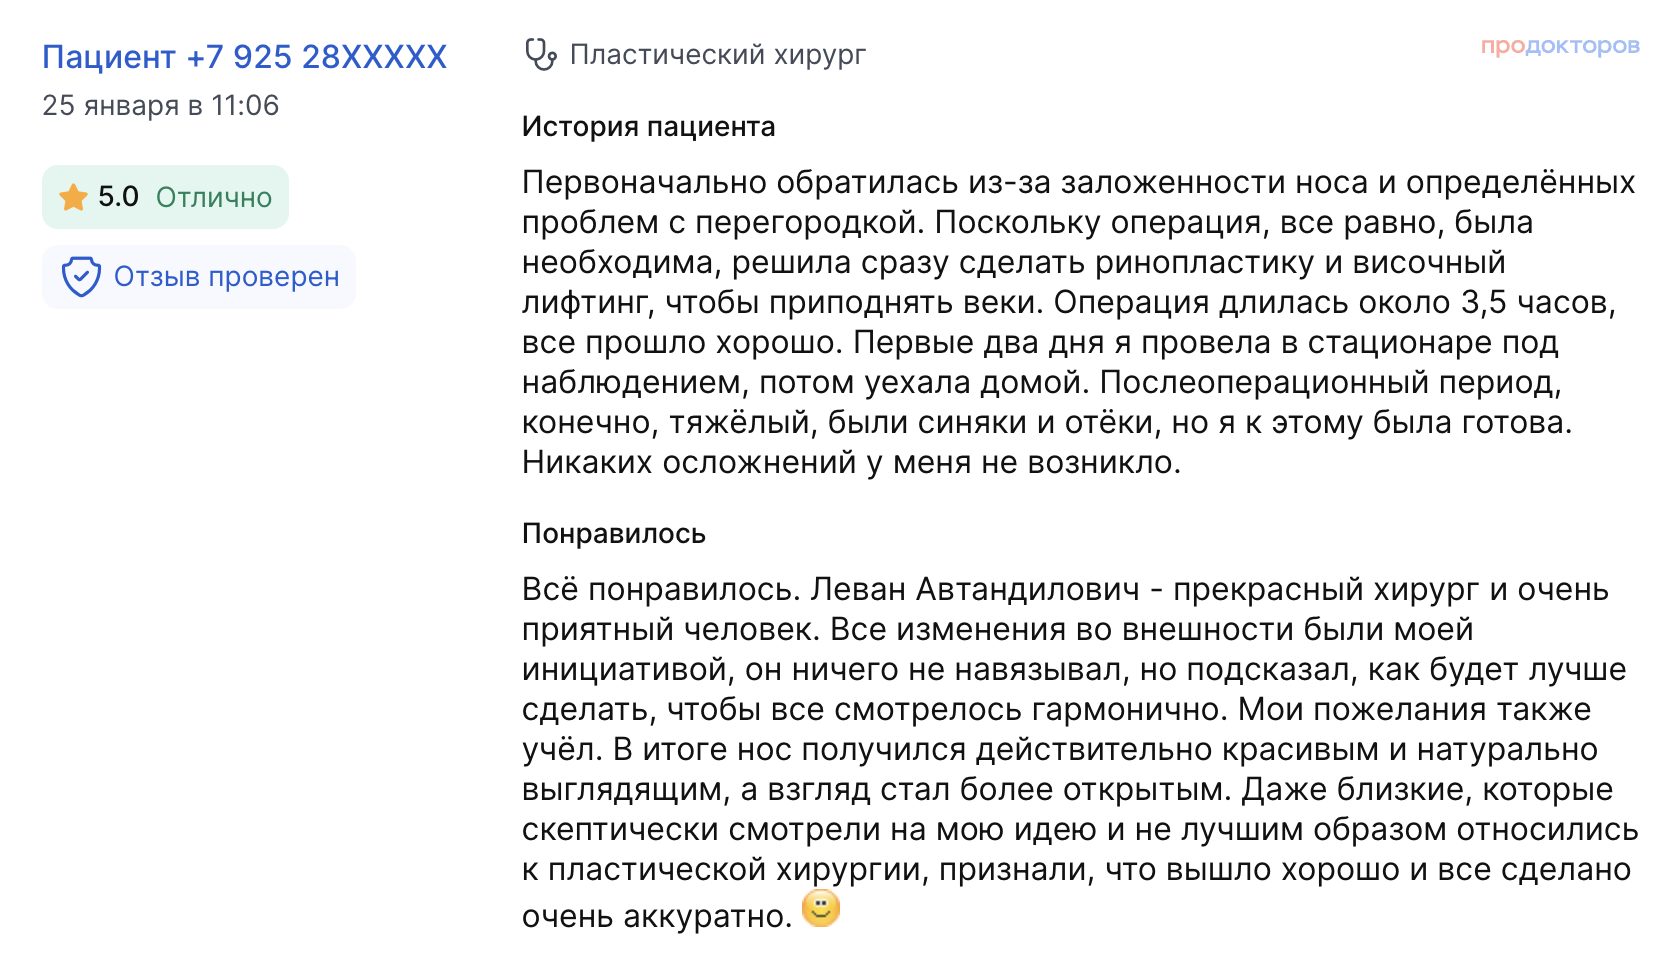Click the shield checkmark verification icon

coord(81,277)
